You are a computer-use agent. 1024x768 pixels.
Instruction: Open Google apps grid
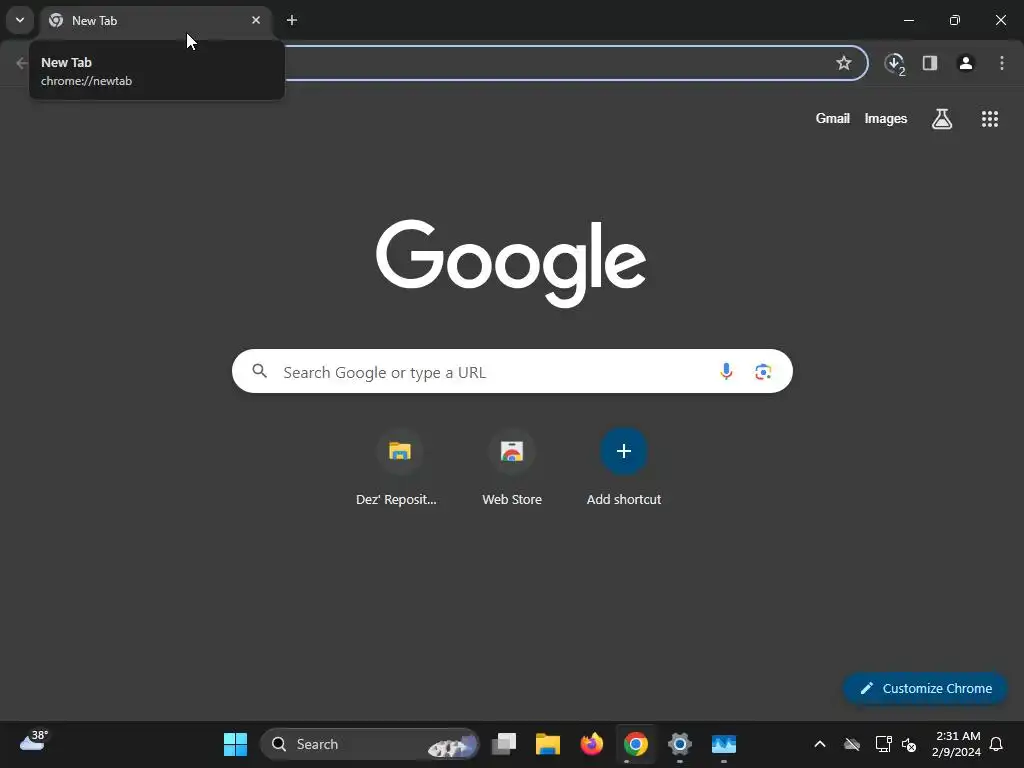click(x=990, y=119)
